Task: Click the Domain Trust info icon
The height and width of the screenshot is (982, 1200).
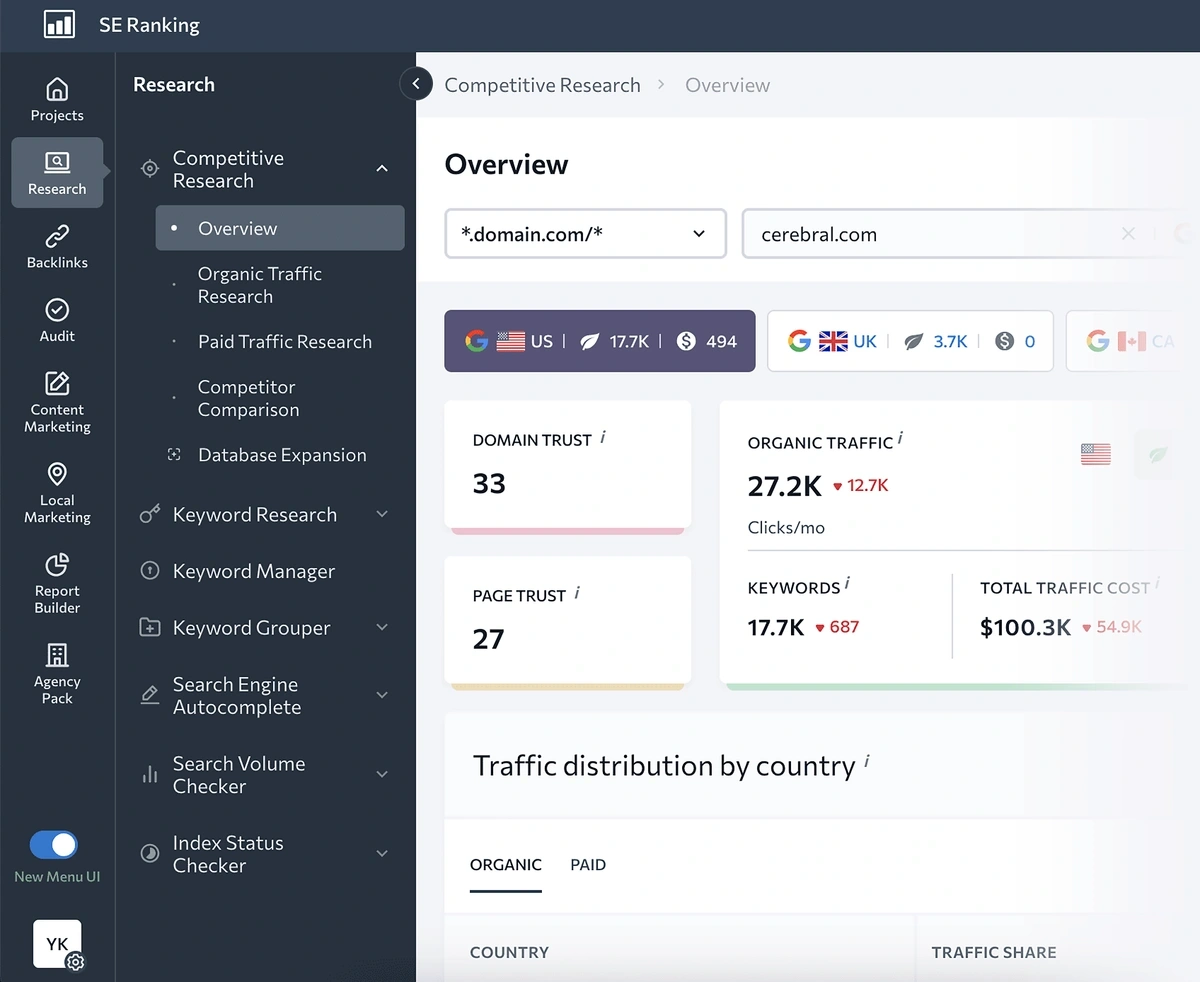Action: tap(603, 436)
